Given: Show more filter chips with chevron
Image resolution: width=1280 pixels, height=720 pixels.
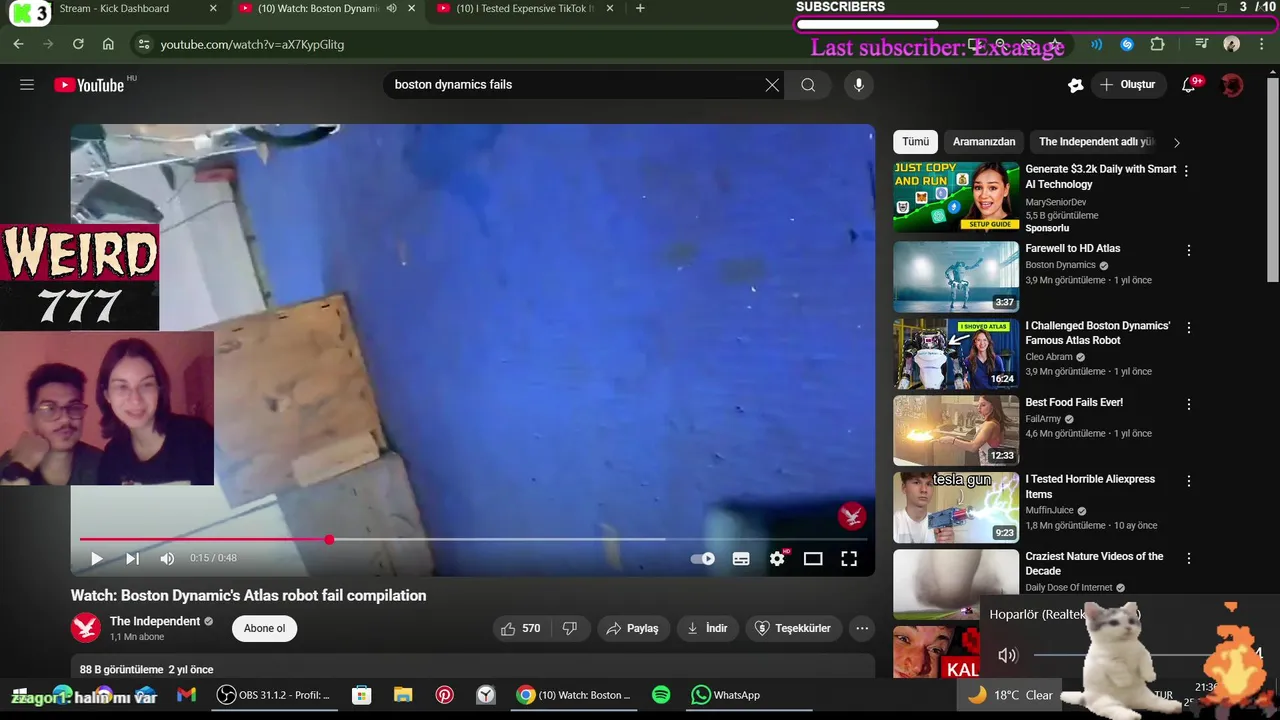Looking at the screenshot, I should tap(1177, 142).
